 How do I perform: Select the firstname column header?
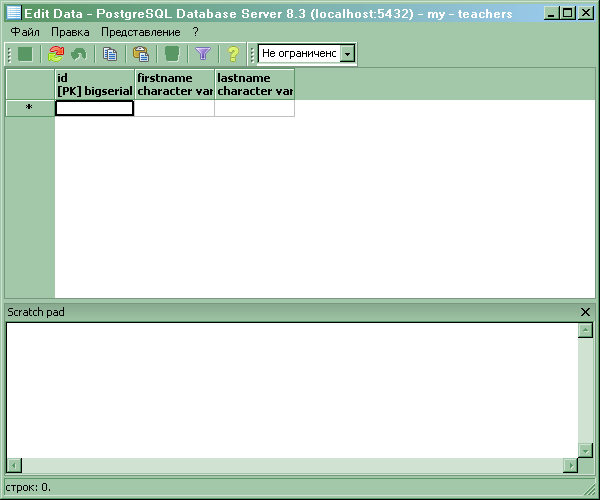(174, 84)
